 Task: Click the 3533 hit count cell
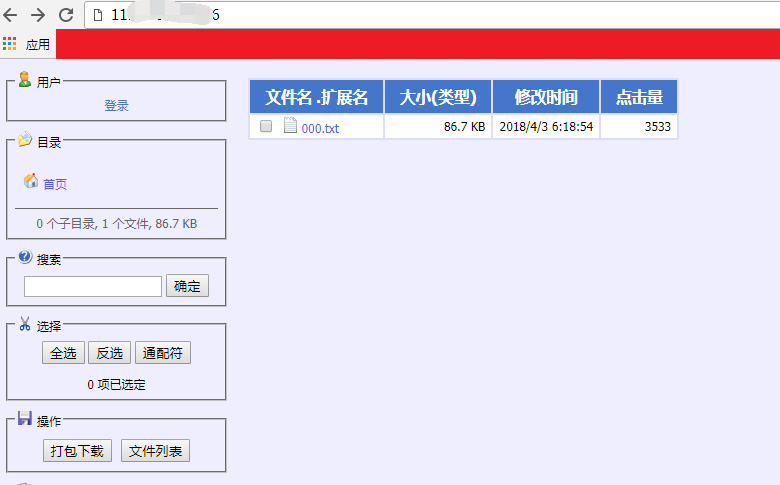(639, 126)
